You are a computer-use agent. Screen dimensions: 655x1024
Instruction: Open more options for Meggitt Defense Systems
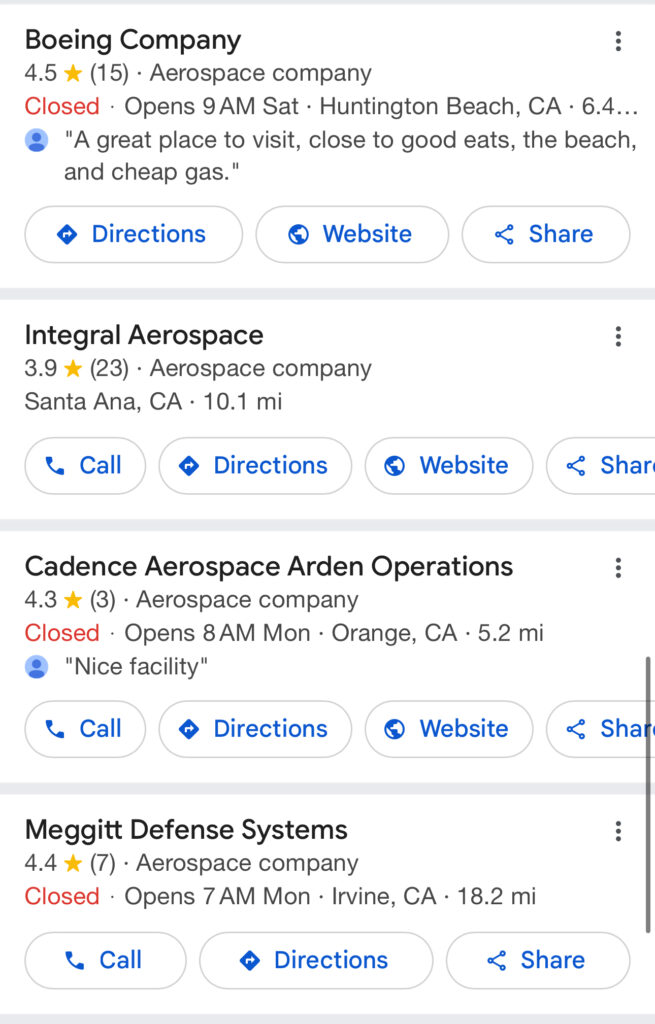coord(618,831)
